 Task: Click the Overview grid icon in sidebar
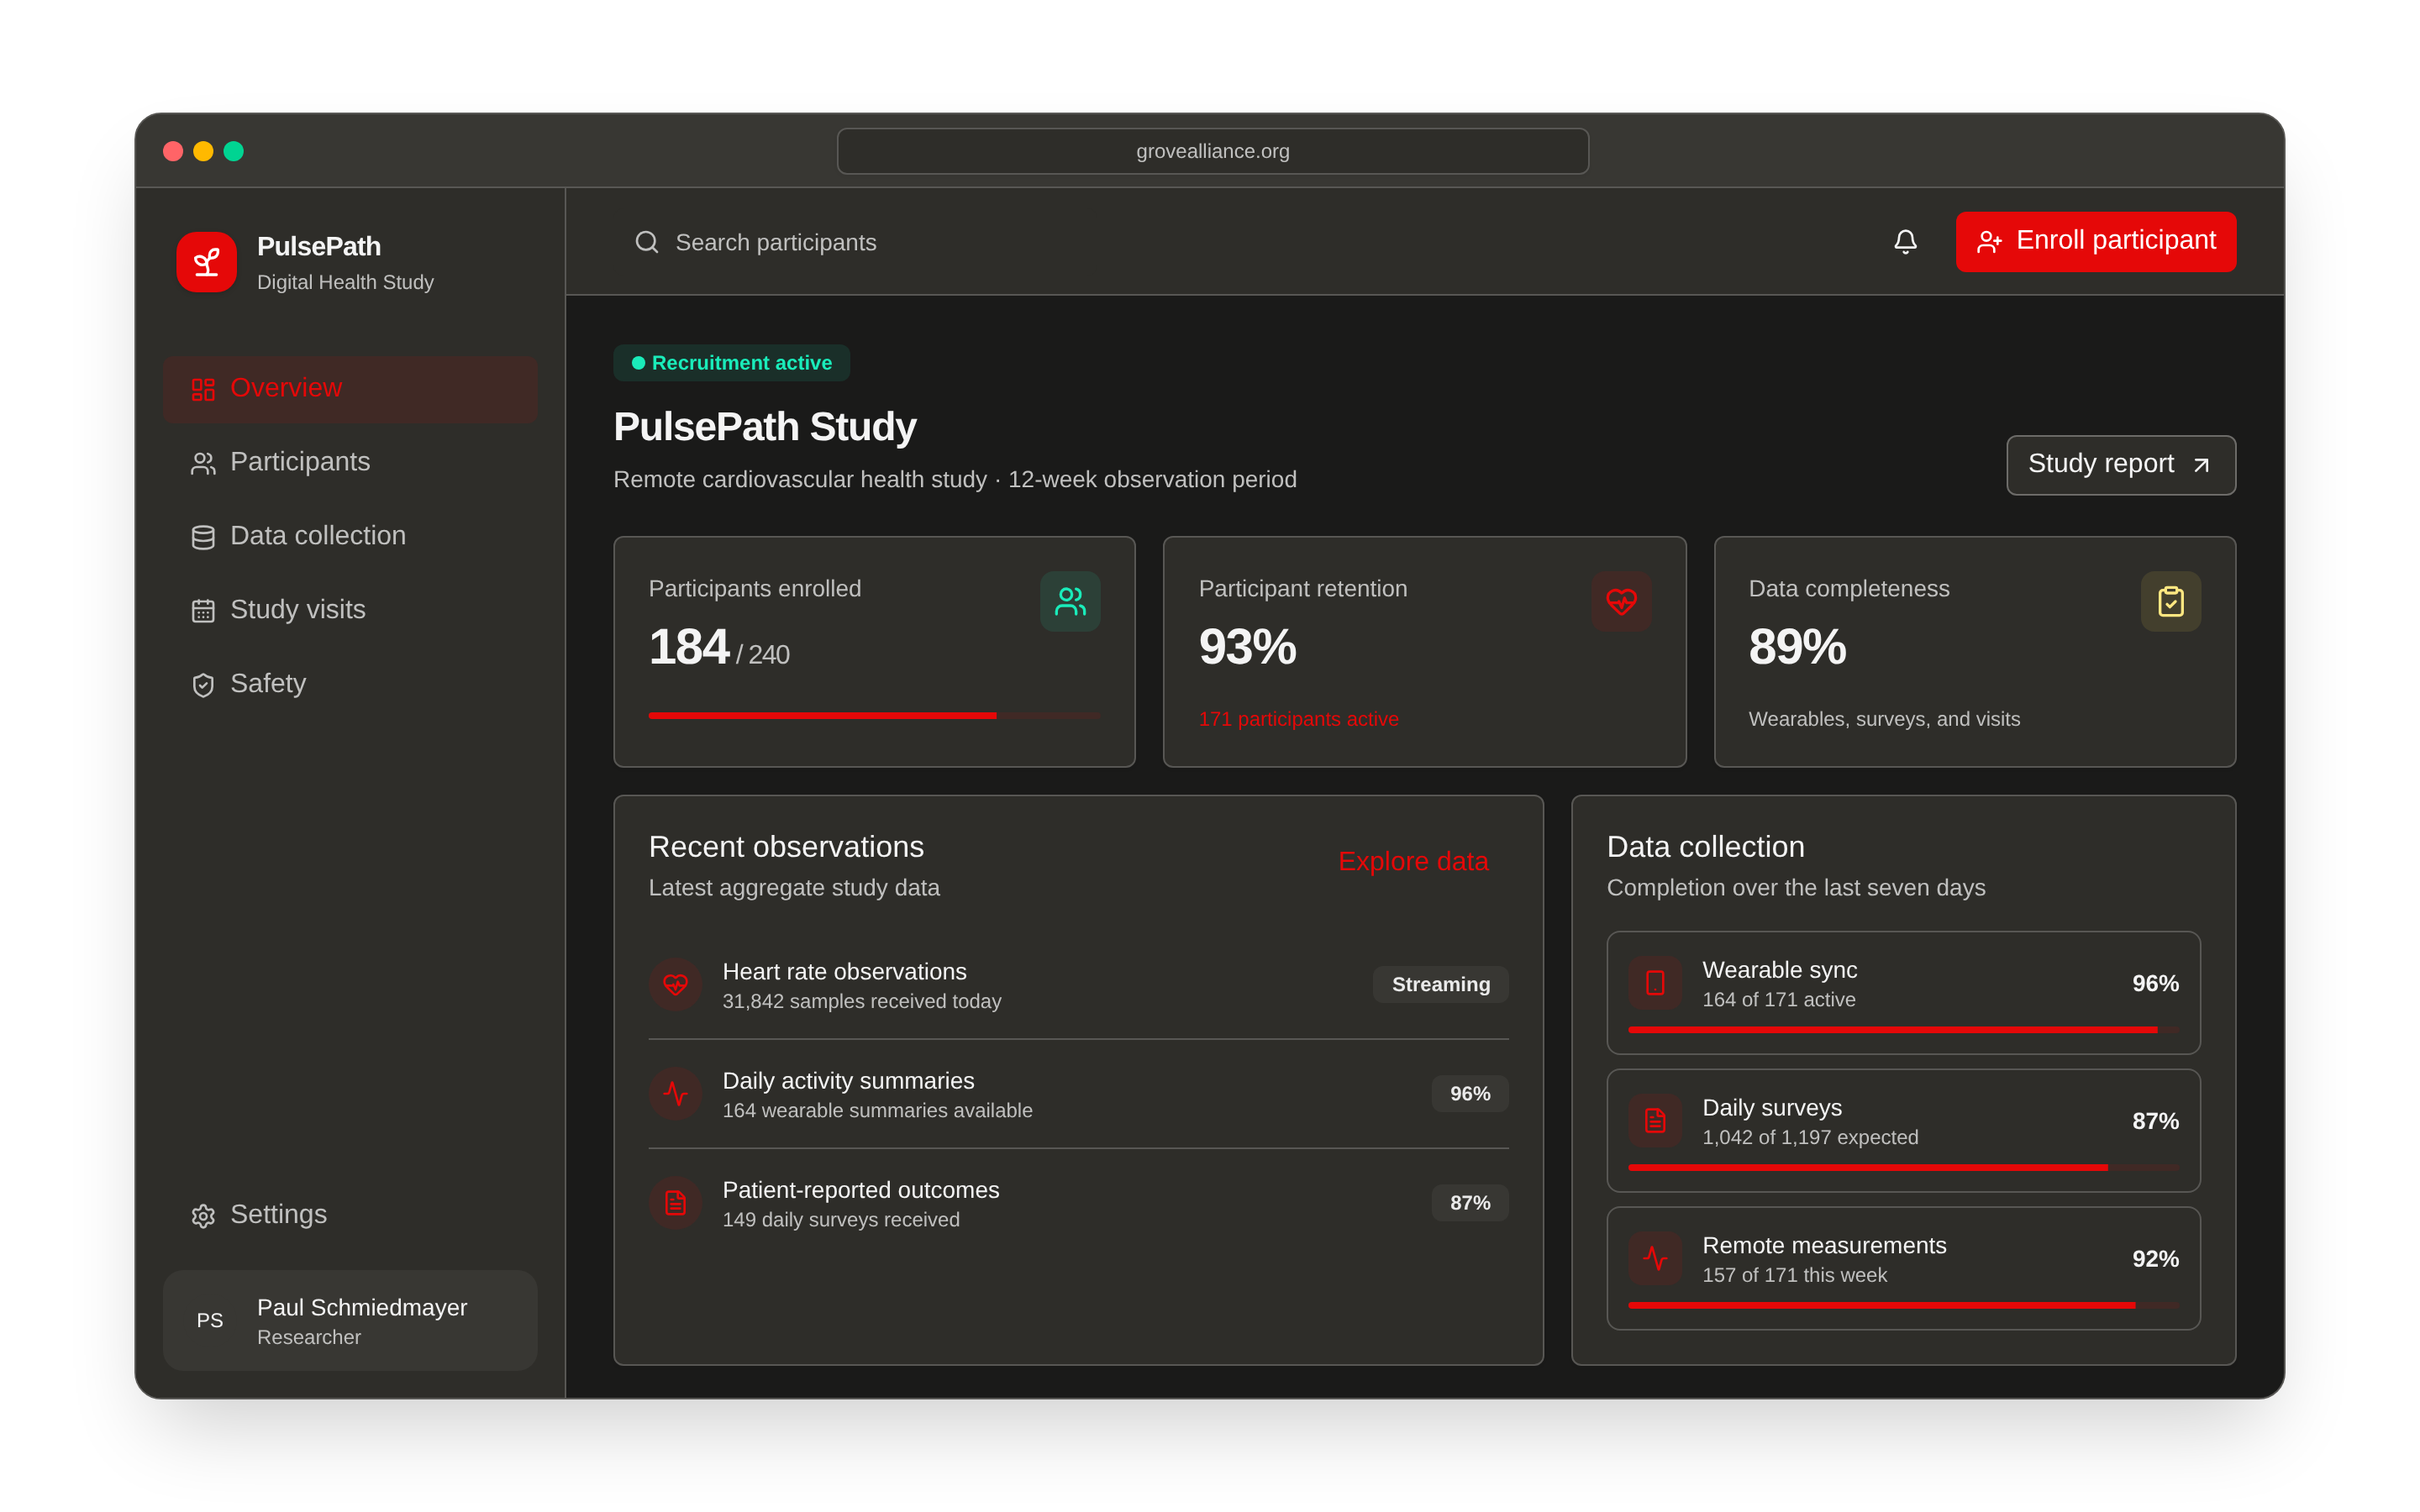203,389
